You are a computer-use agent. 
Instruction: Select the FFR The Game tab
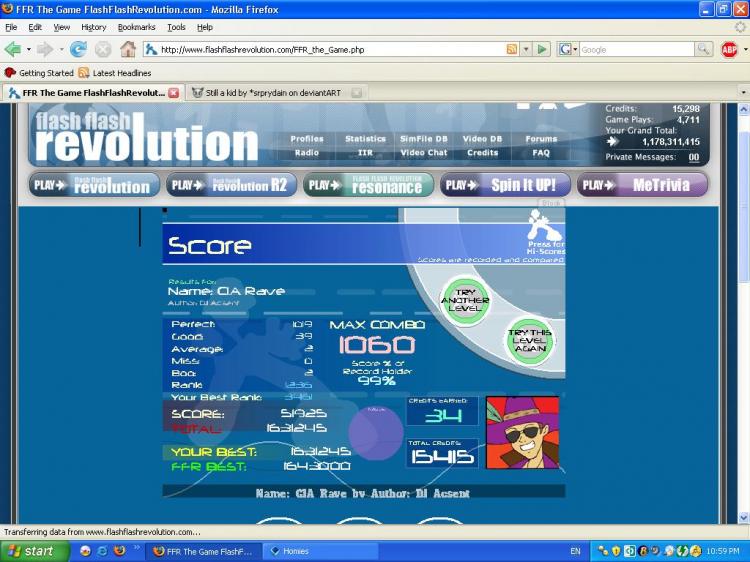93,93
